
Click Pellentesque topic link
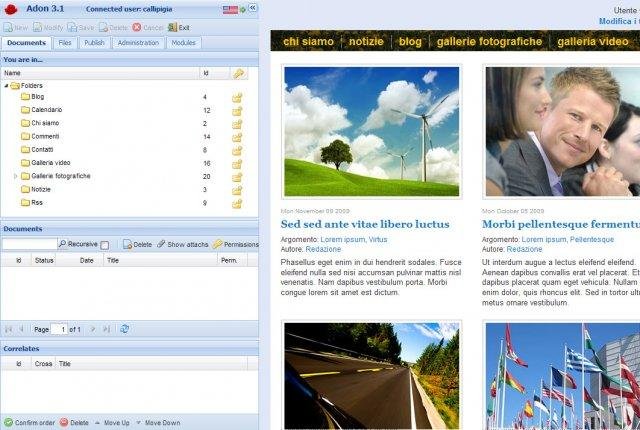[592, 239]
